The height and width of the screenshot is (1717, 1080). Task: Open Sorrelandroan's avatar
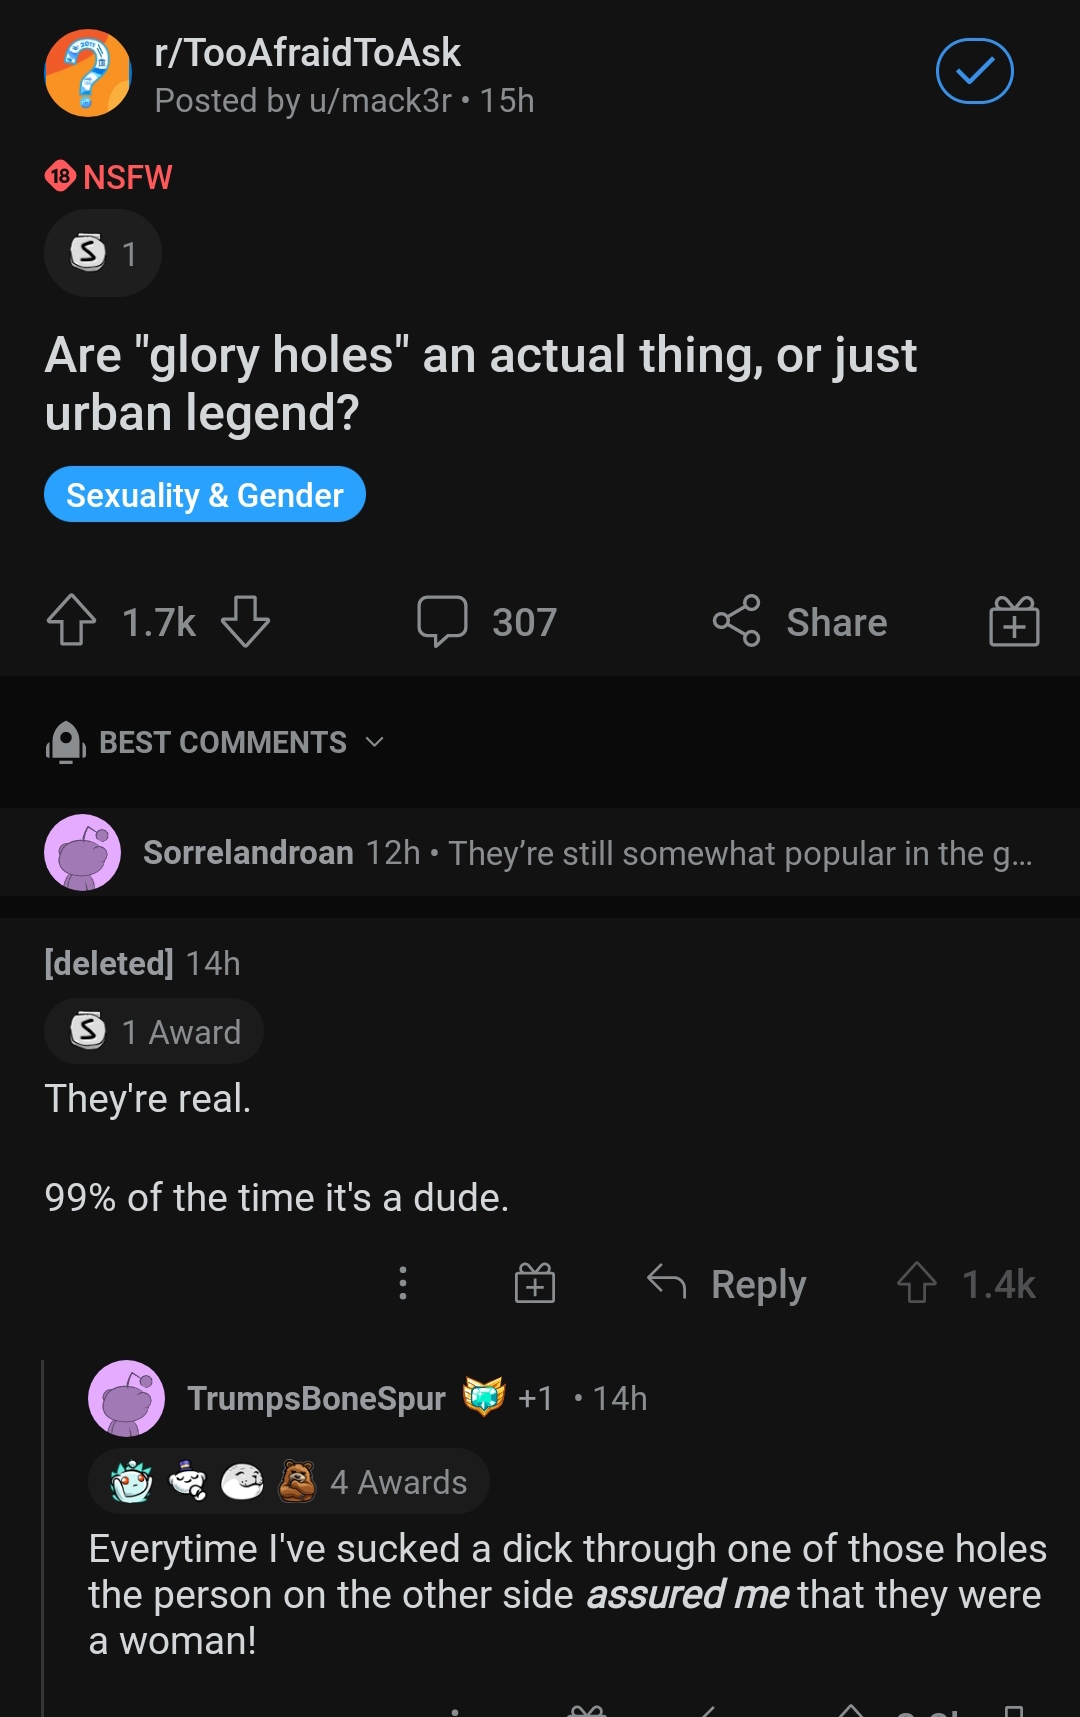[x=82, y=853]
